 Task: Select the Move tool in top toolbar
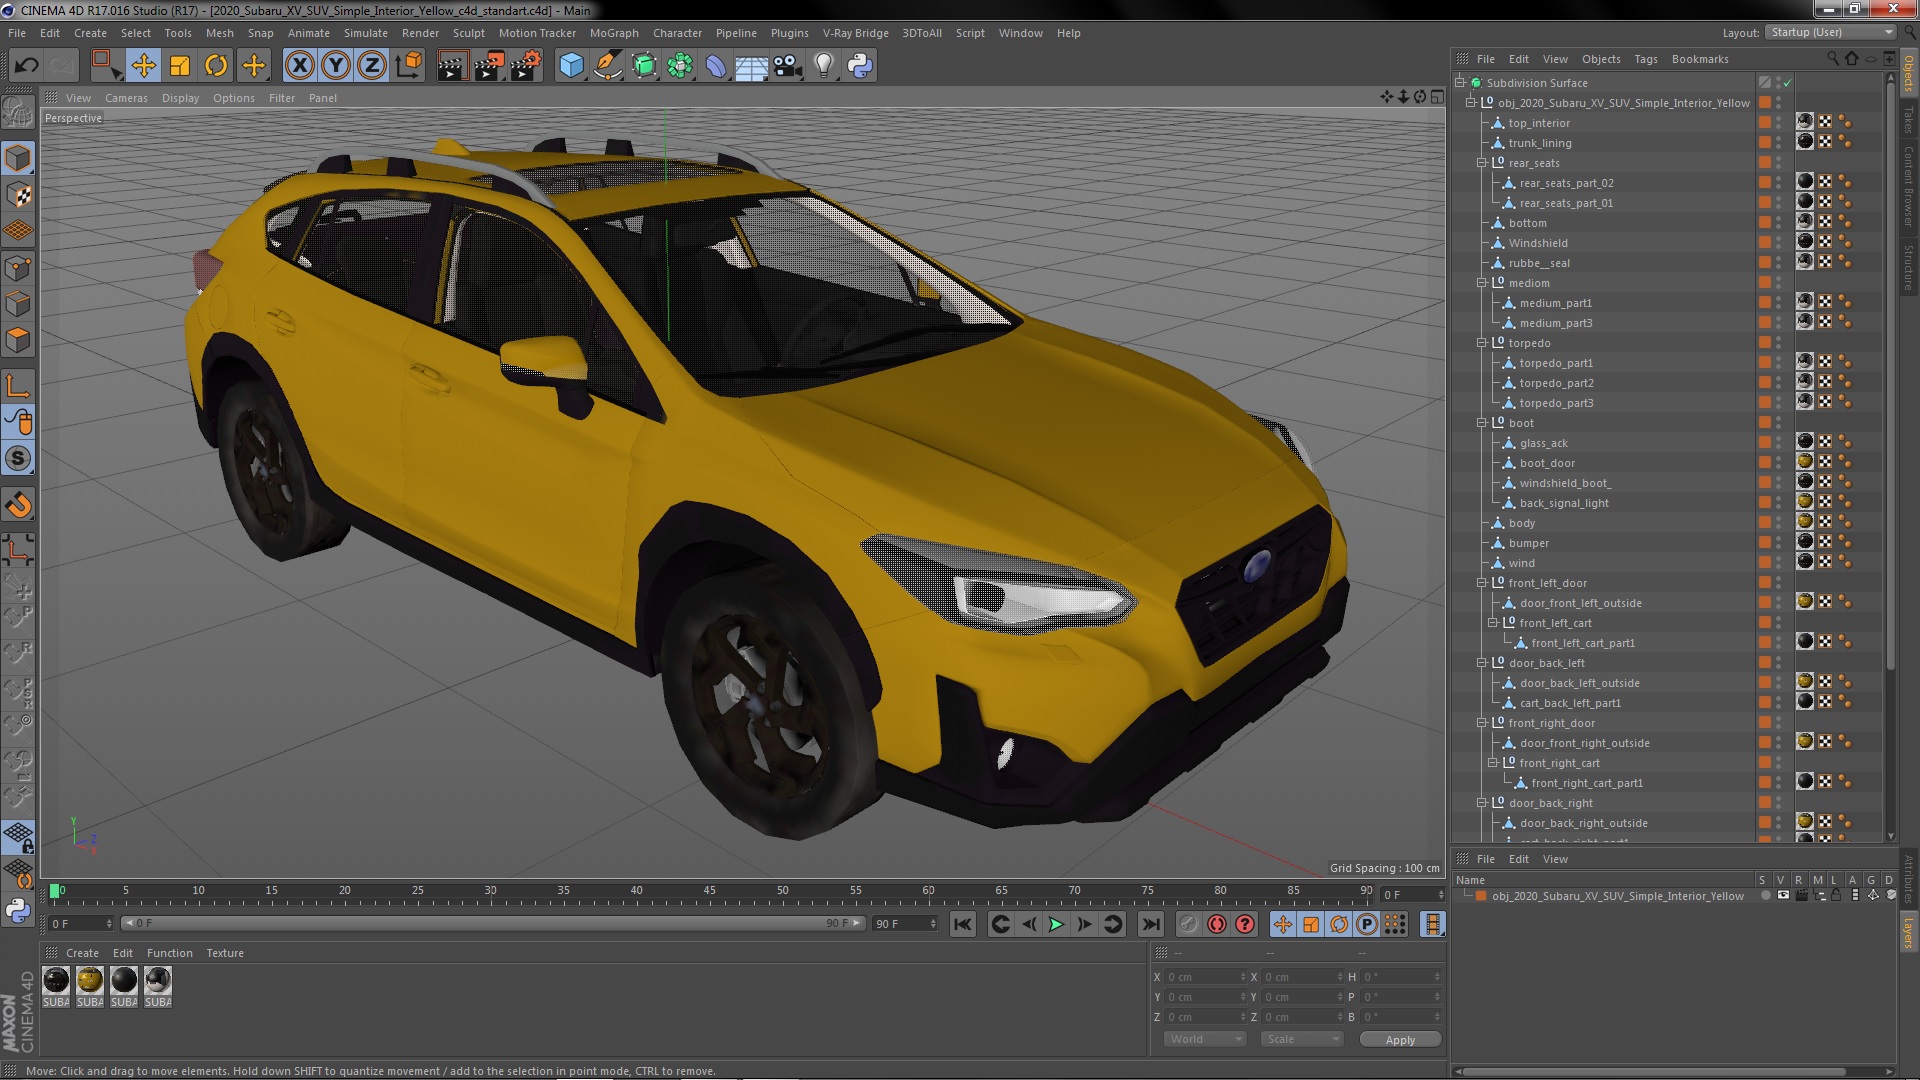[143, 66]
